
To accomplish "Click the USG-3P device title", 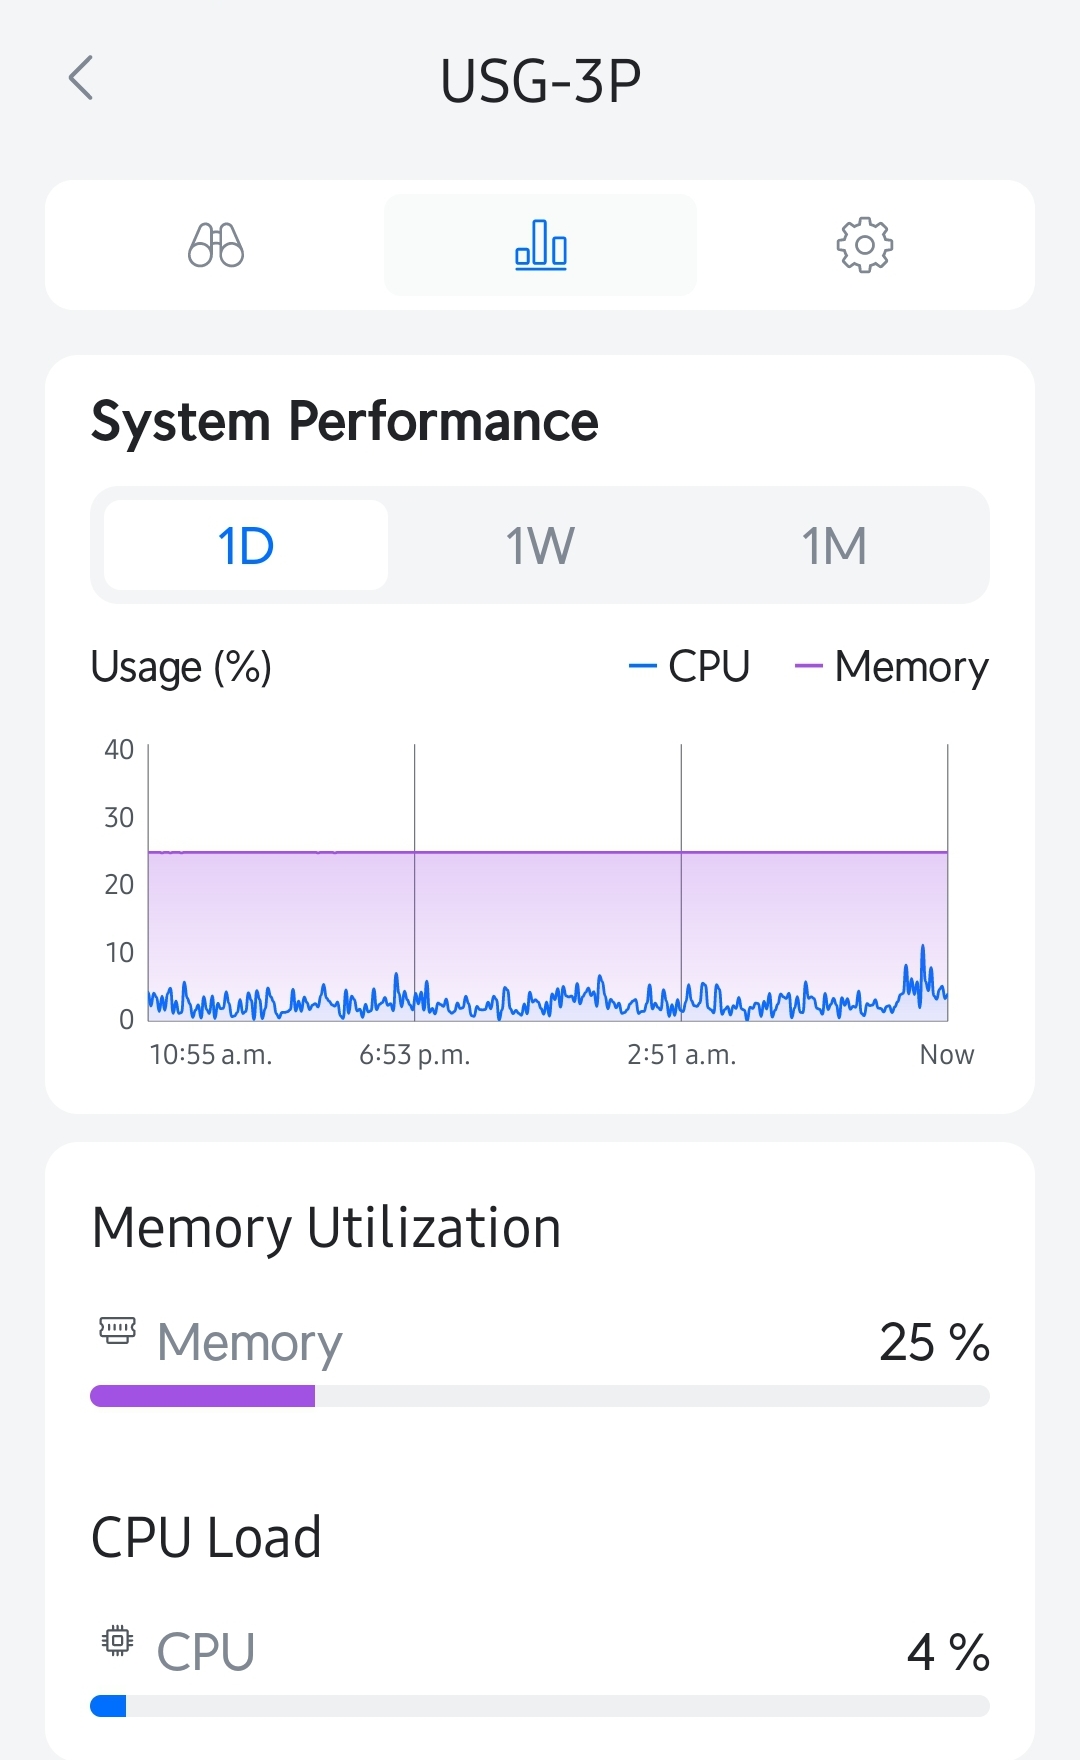I will click(x=540, y=81).
